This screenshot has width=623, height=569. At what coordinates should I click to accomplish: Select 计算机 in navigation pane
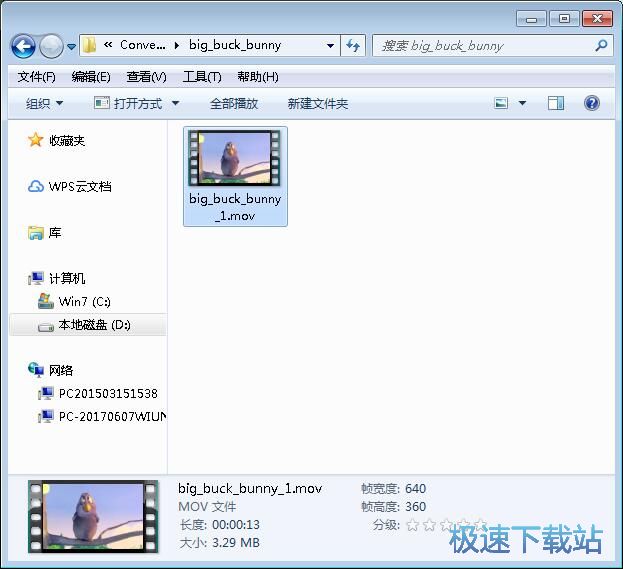(x=67, y=279)
